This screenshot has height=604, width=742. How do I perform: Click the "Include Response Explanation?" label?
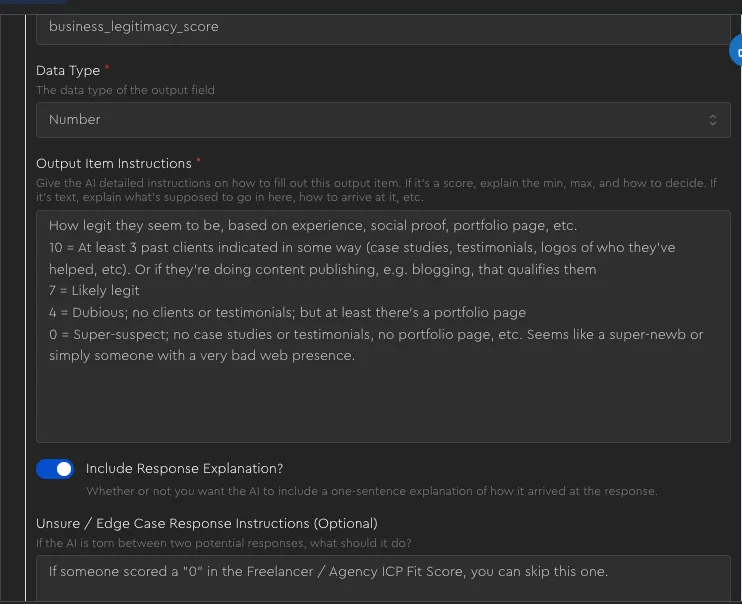coord(184,468)
